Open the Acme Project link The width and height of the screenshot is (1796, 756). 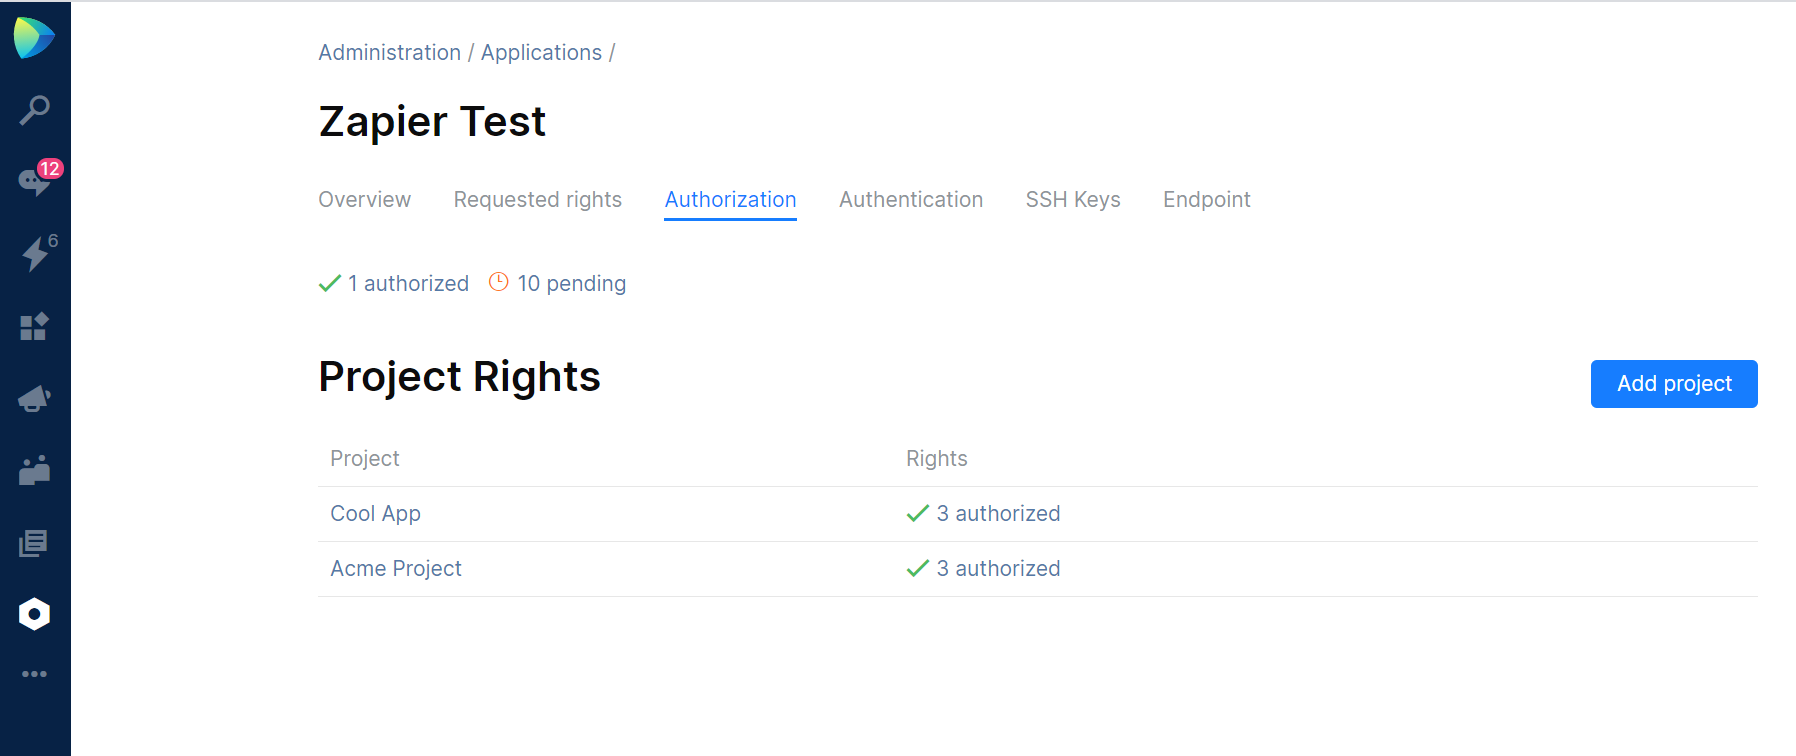point(395,569)
